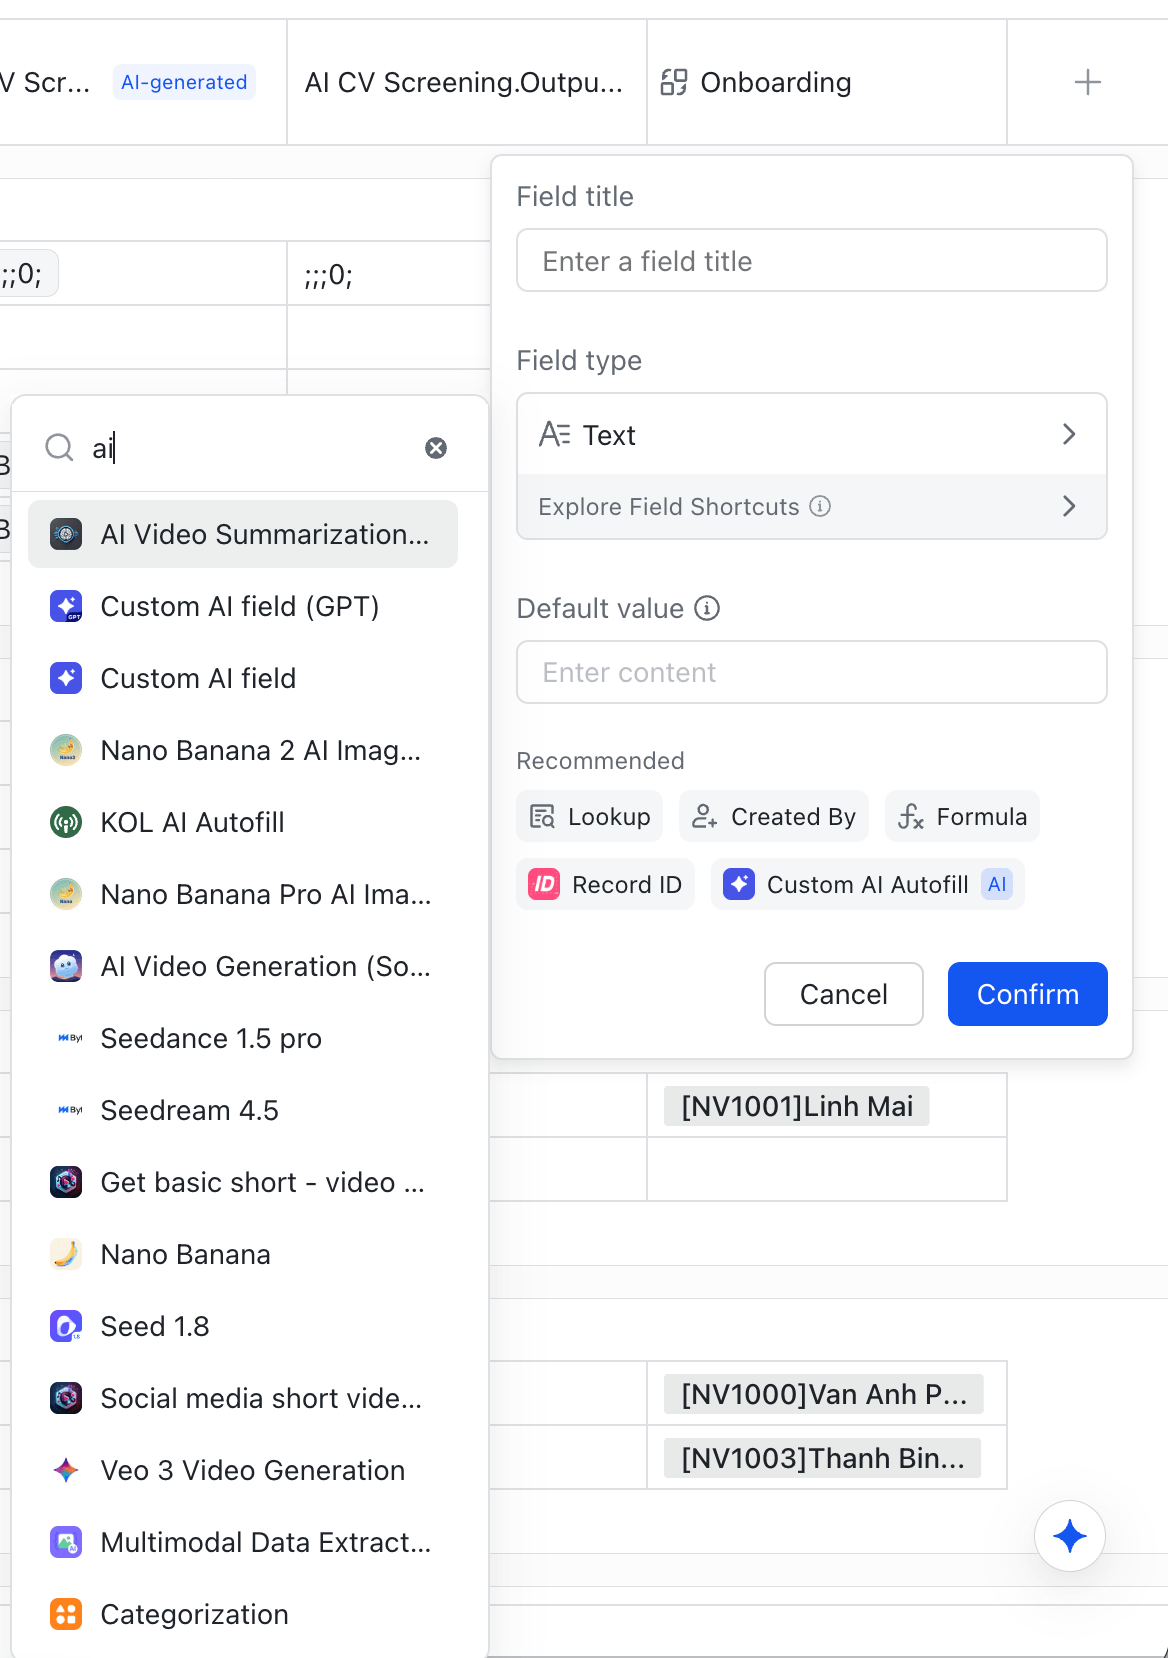Click the Onboarding column header
Screen dimensions: 1168x1658
[x=827, y=82]
